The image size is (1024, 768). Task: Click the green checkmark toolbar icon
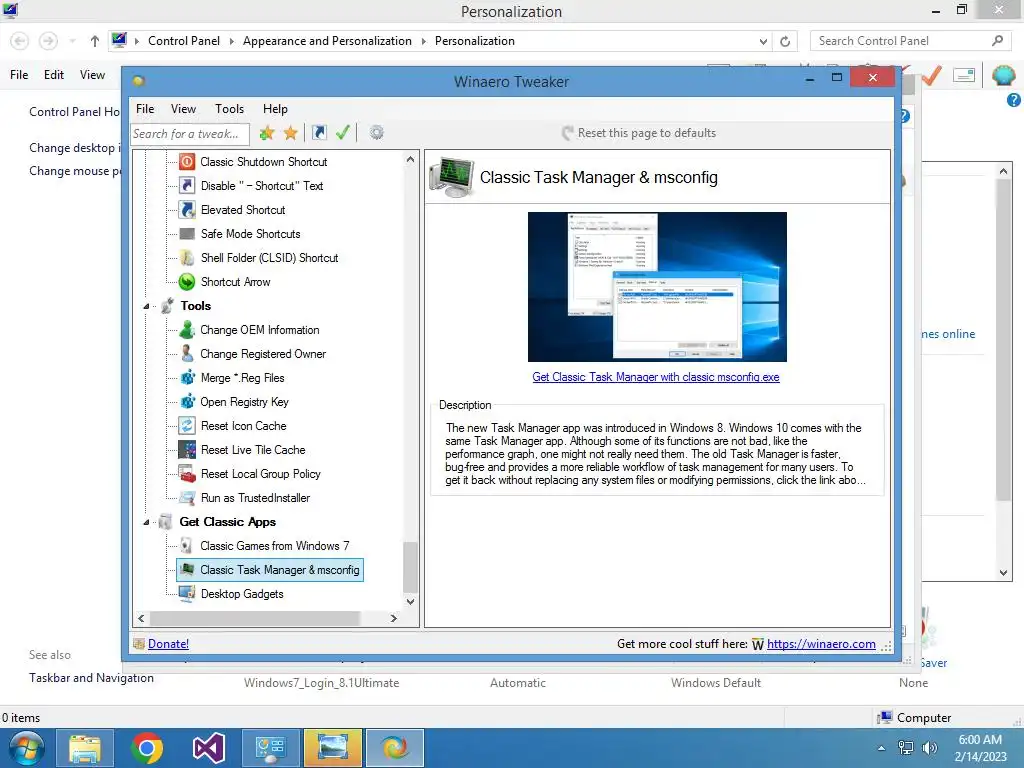click(343, 133)
